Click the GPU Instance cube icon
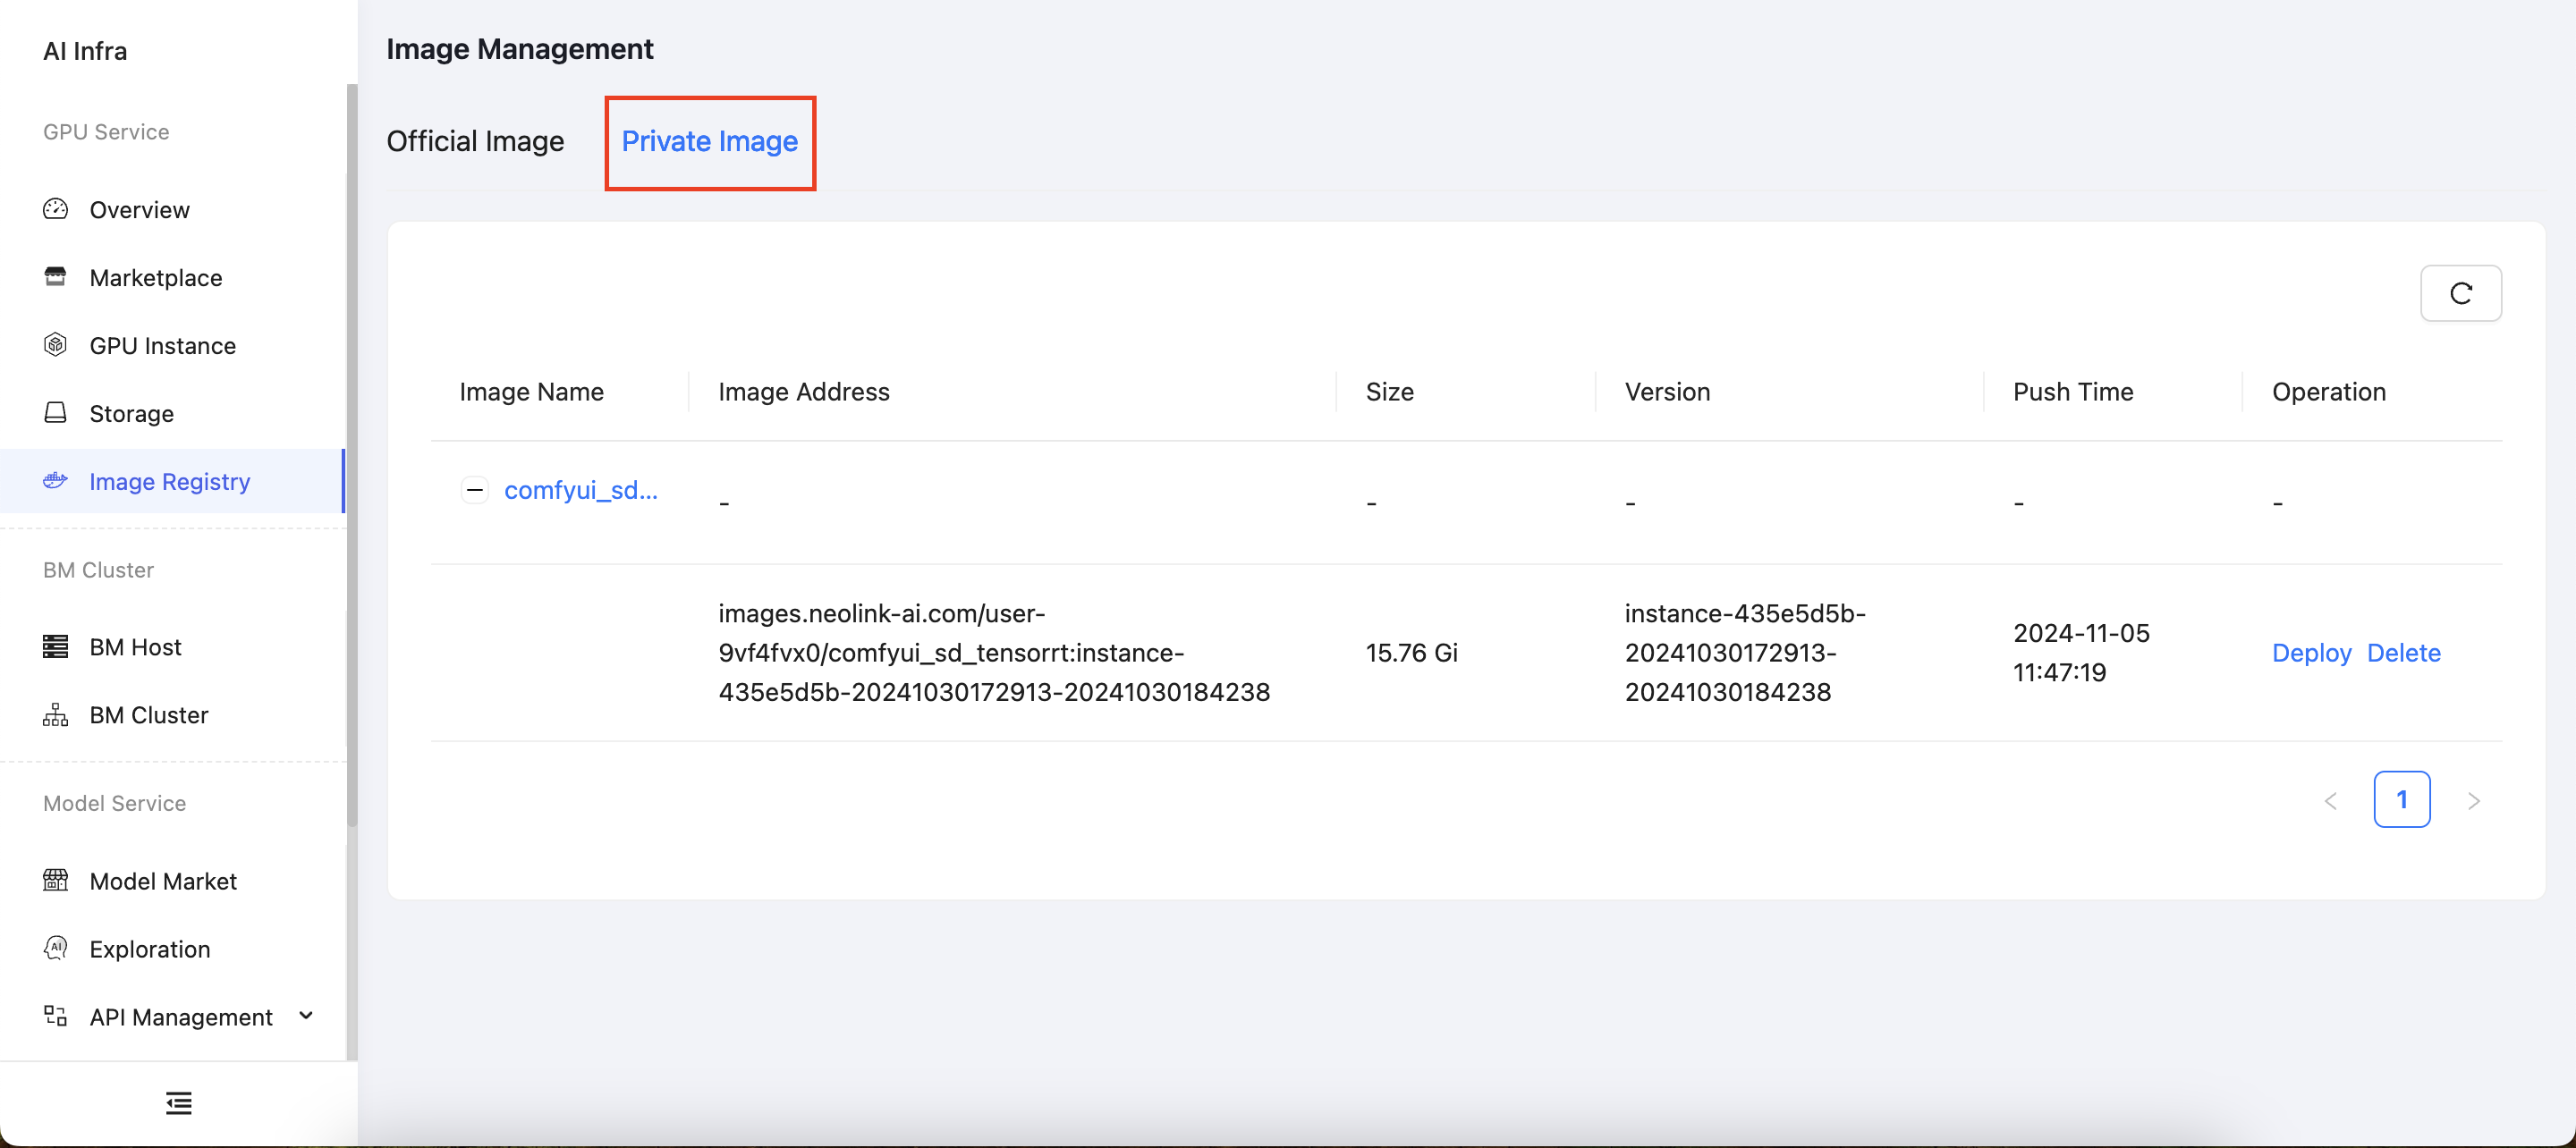Image resolution: width=2576 pixels, height=1148 pixels. (55, 345)
